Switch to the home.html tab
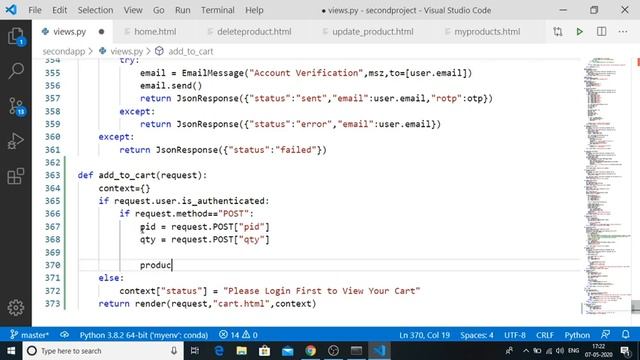Viewport: 640px width, 360px height. (155, 31)
